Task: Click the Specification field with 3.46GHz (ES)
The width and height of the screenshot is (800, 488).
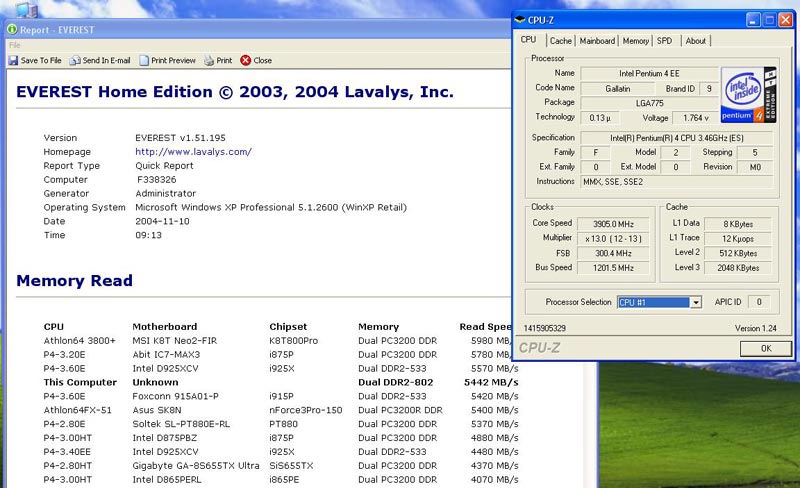Action: click(x=677, y=138)
